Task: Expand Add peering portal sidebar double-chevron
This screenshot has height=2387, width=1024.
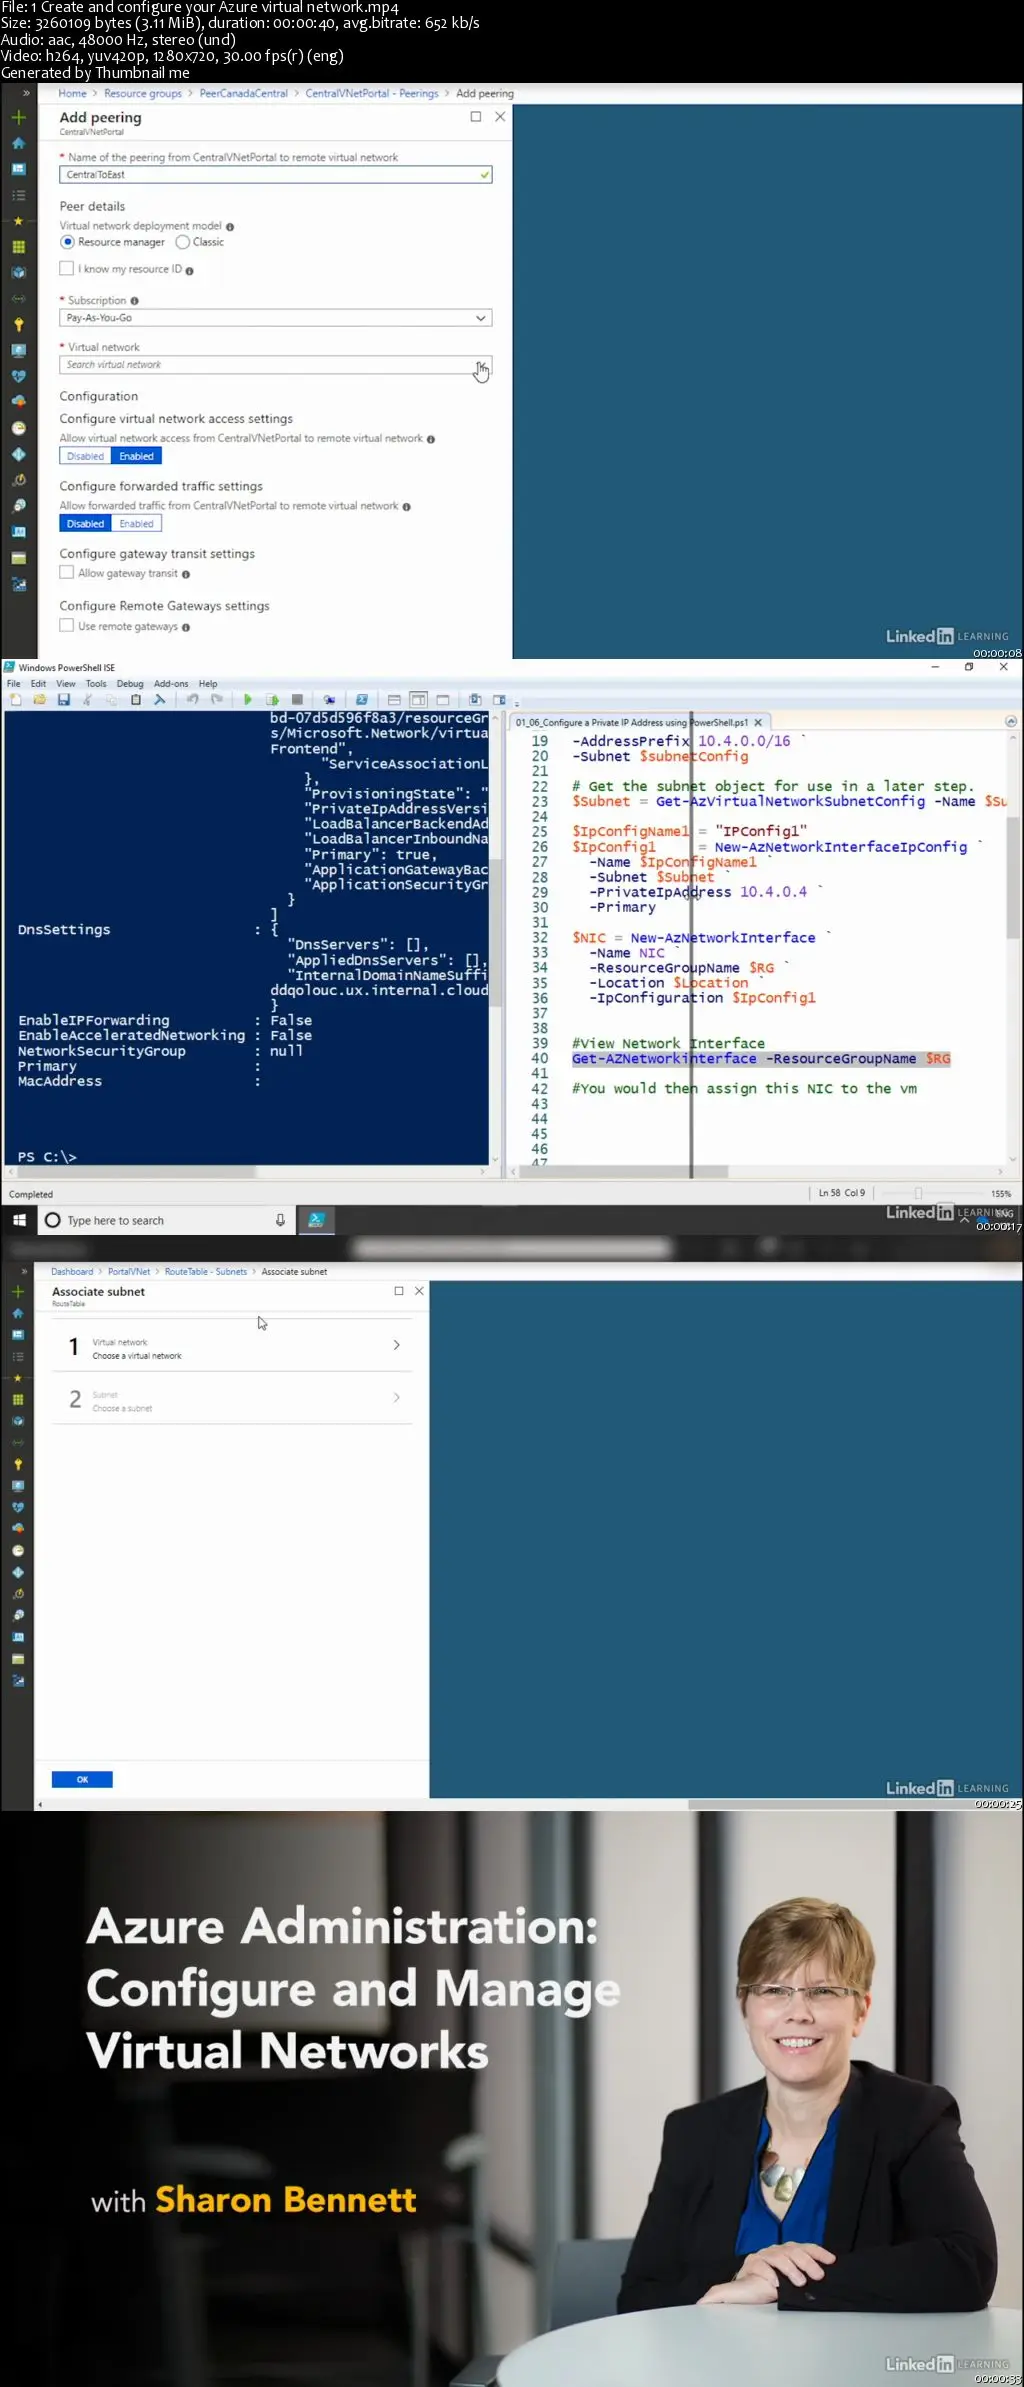Action: pos(24,93)
